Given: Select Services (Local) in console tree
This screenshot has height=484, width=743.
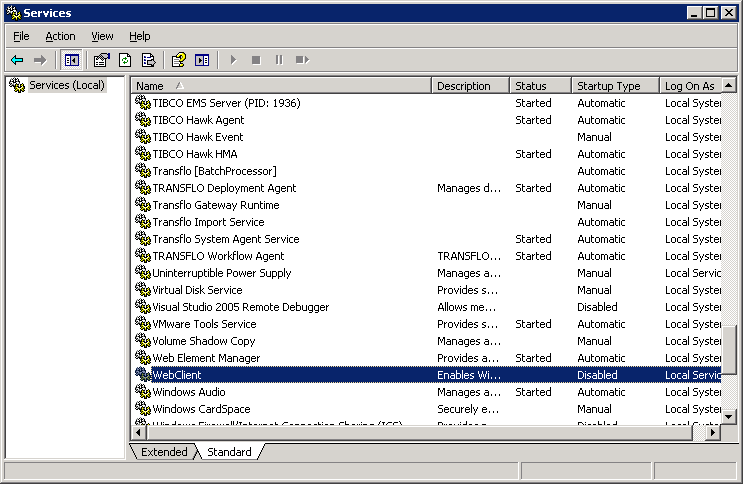Looking at the screenshot, I should (67, 85).
